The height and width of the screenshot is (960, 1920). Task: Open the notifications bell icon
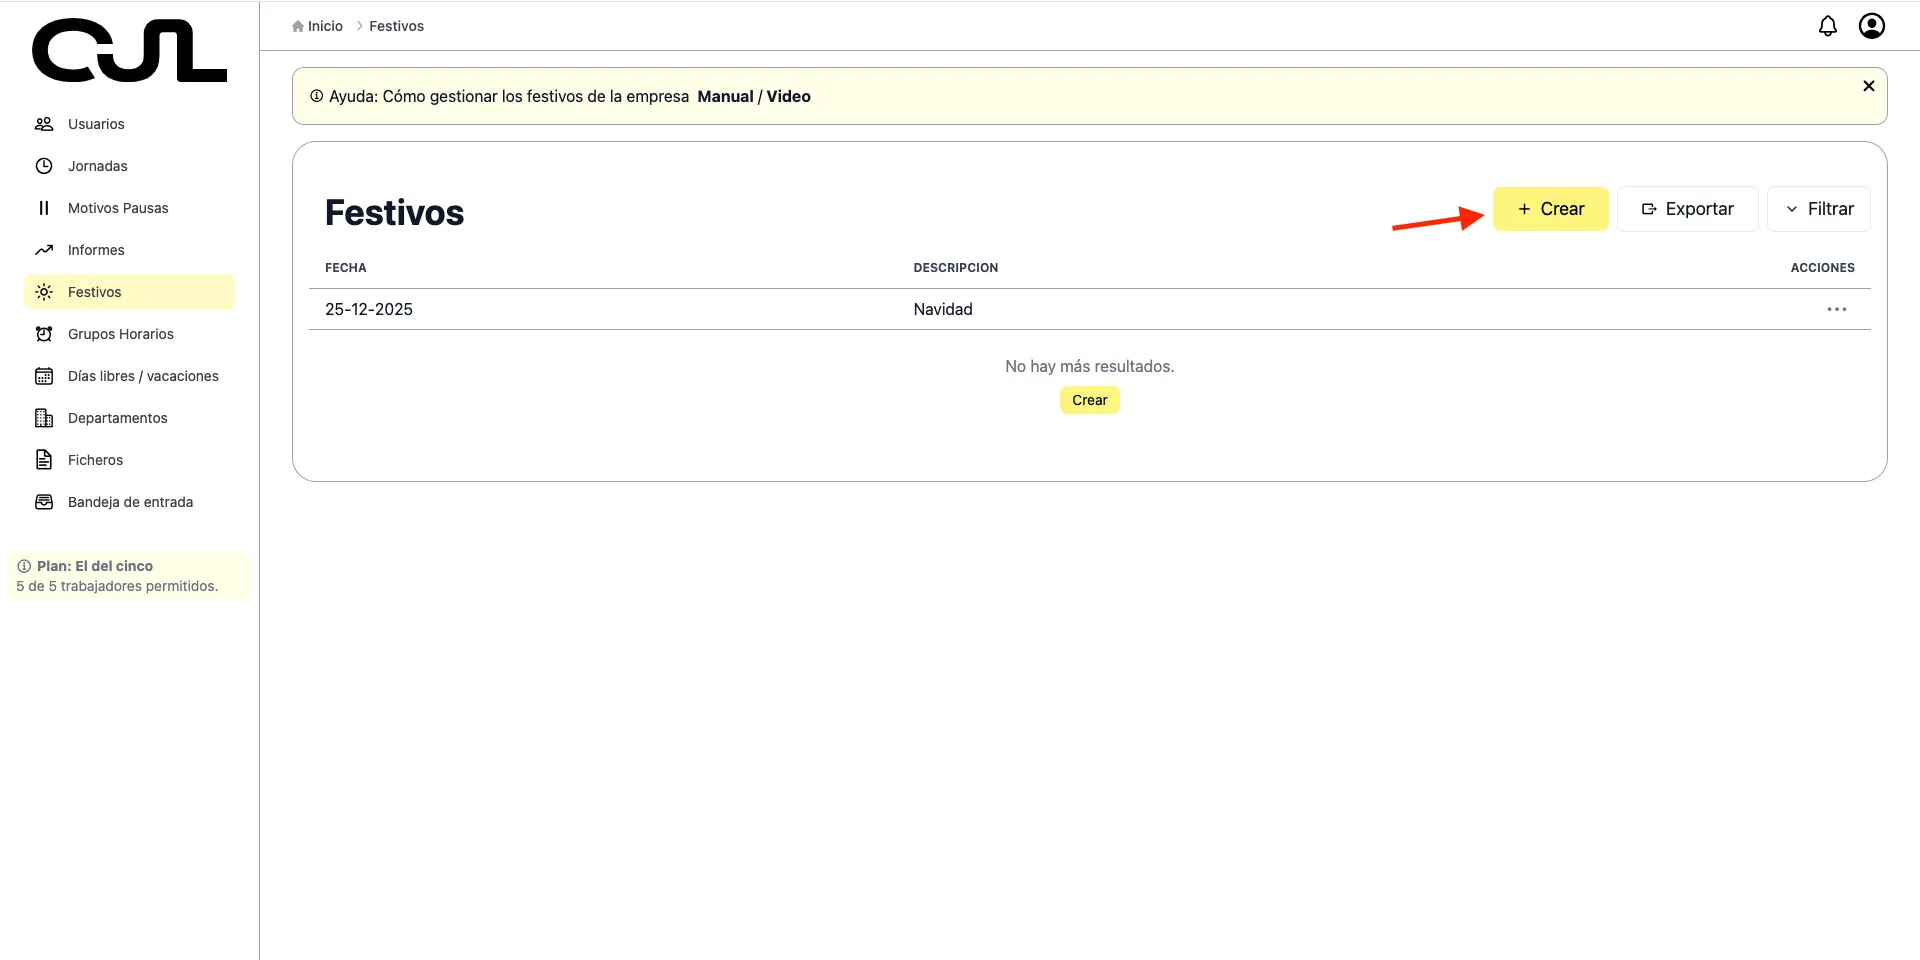click(1827, 26)
